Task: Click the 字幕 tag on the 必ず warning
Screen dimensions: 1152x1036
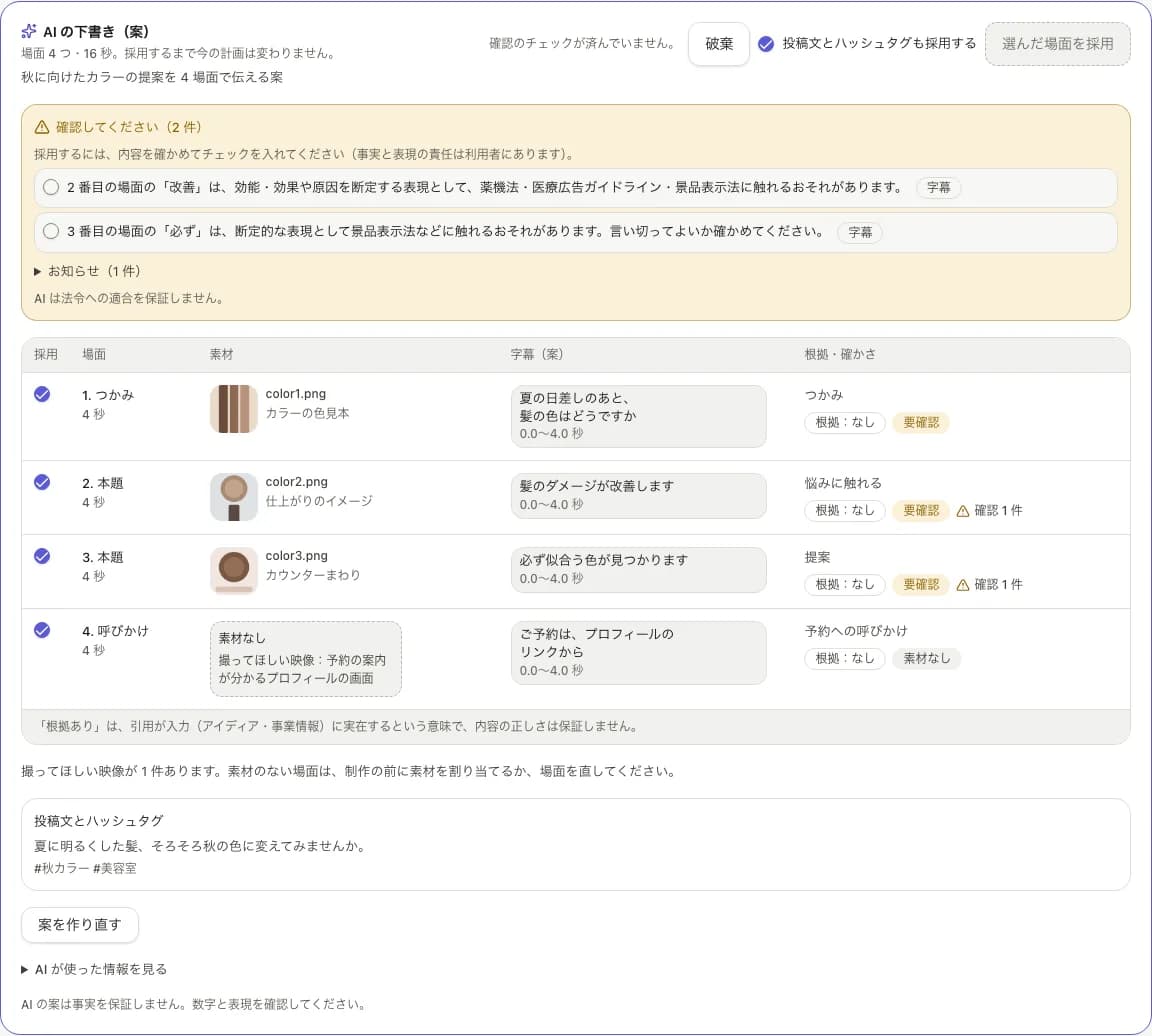Action: (x=860, y=232)
